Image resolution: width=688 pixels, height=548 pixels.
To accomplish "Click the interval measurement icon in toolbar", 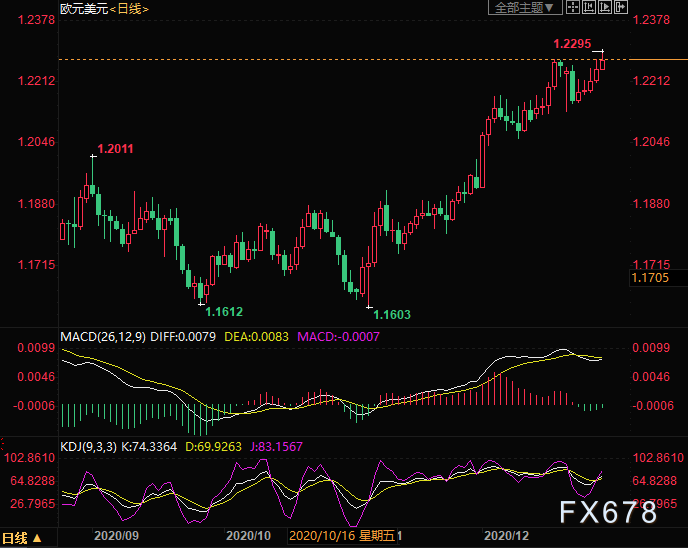I will pos(588,8).
